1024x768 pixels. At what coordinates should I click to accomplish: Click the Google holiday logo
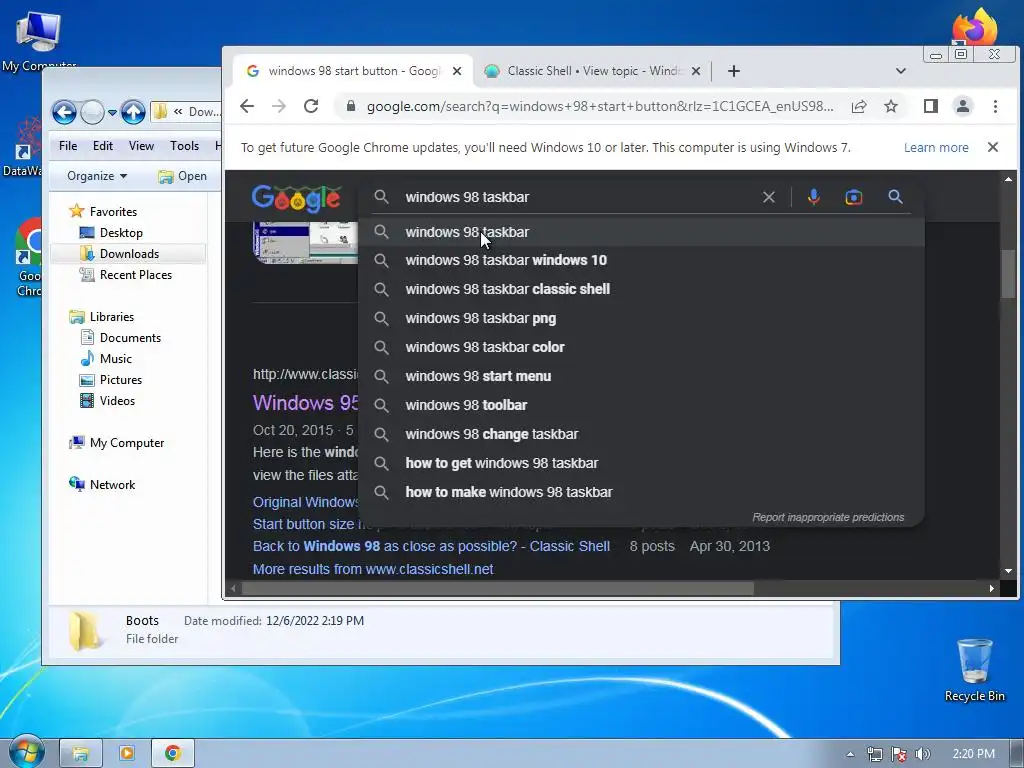click(296, 197)
